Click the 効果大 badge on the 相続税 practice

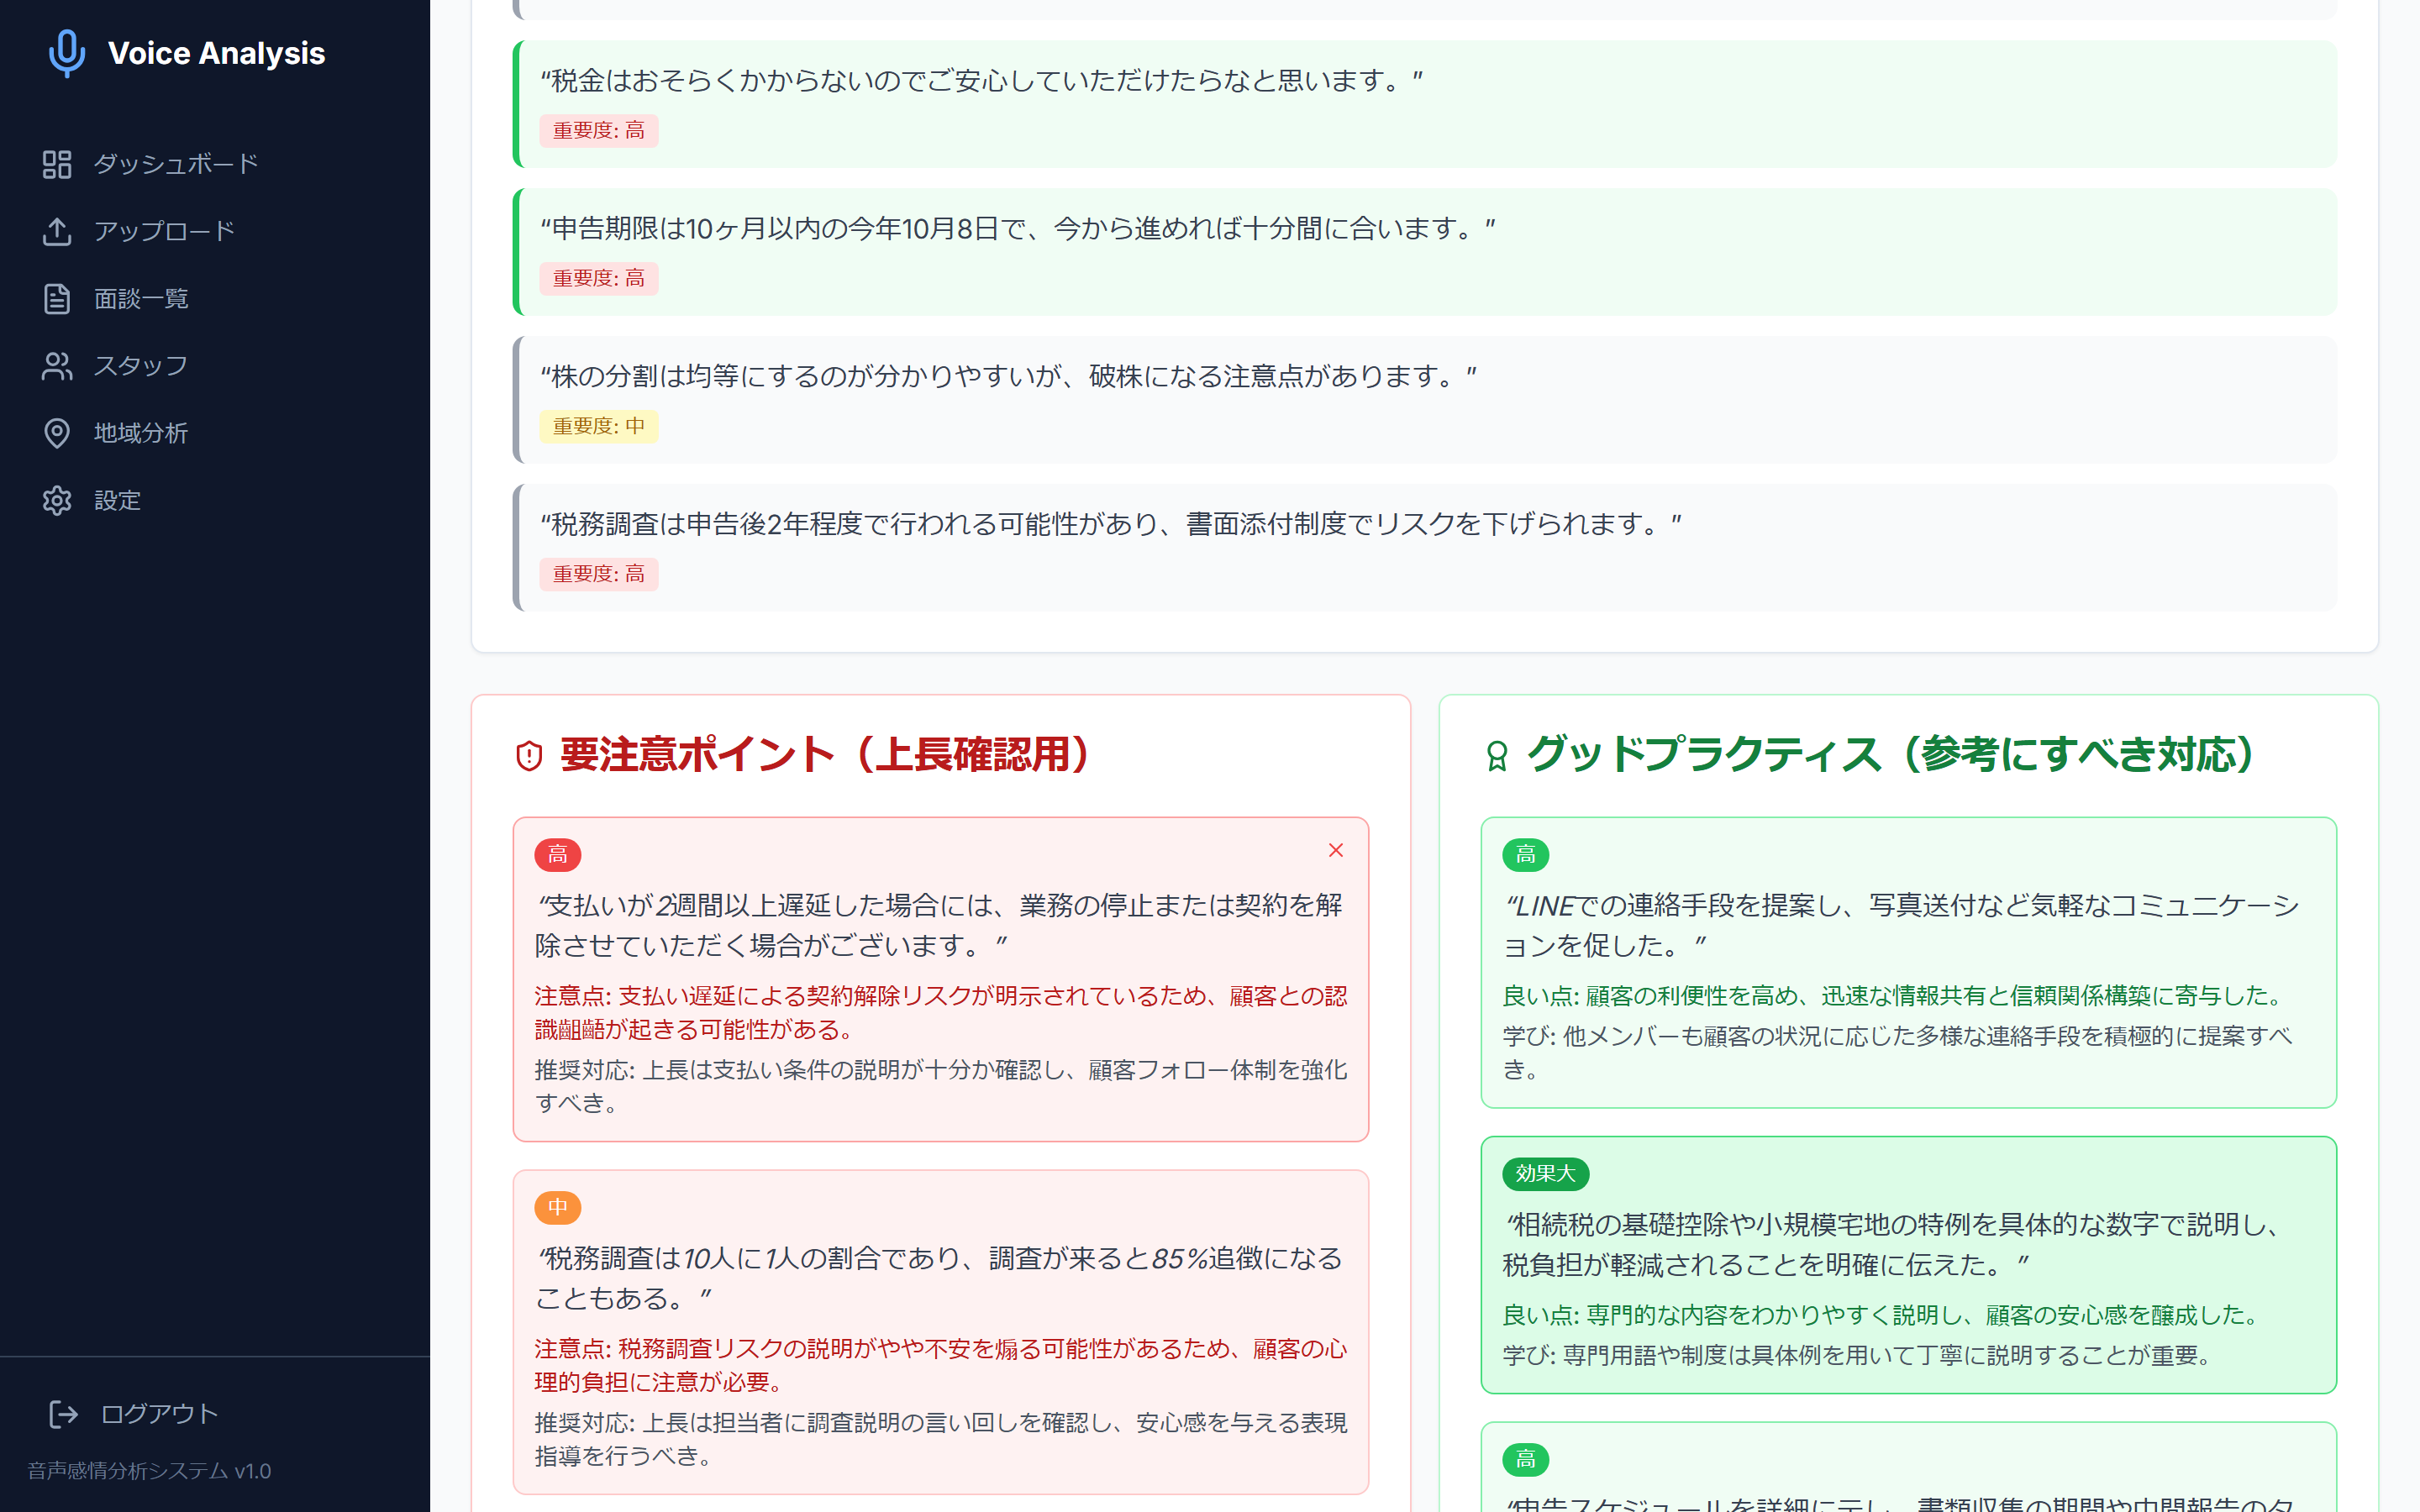point(1545,1174)
